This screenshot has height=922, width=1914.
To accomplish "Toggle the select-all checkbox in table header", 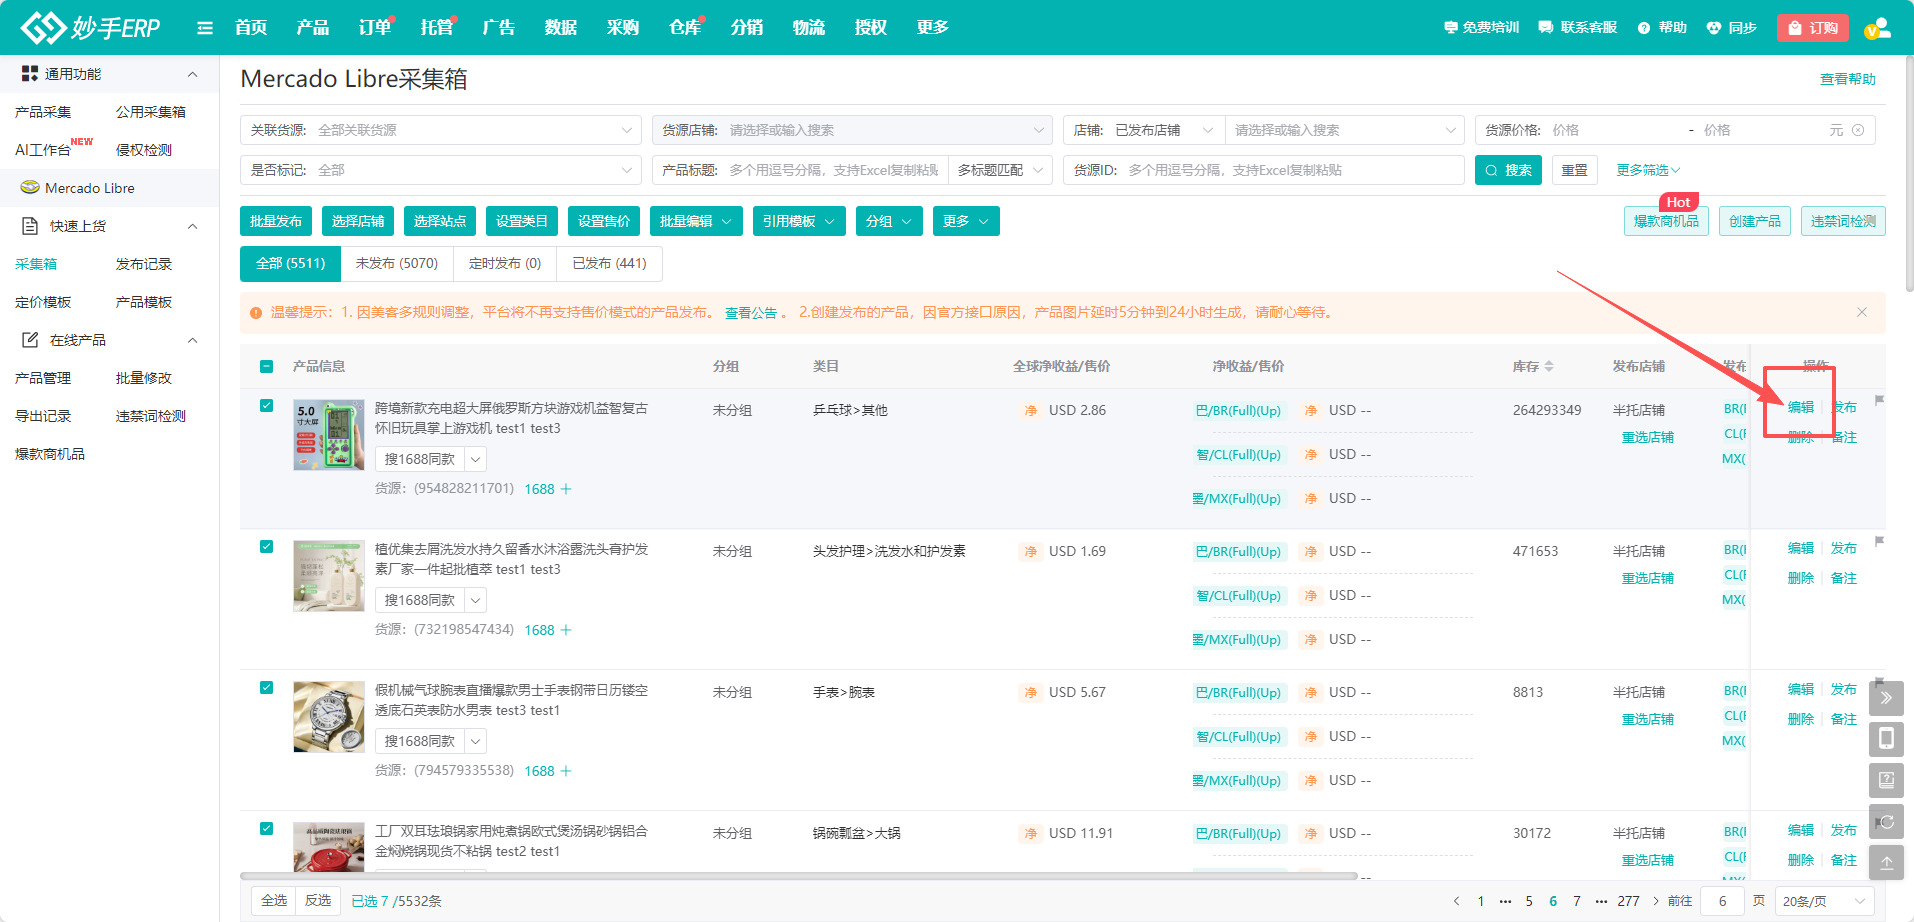I will point(266,367).
